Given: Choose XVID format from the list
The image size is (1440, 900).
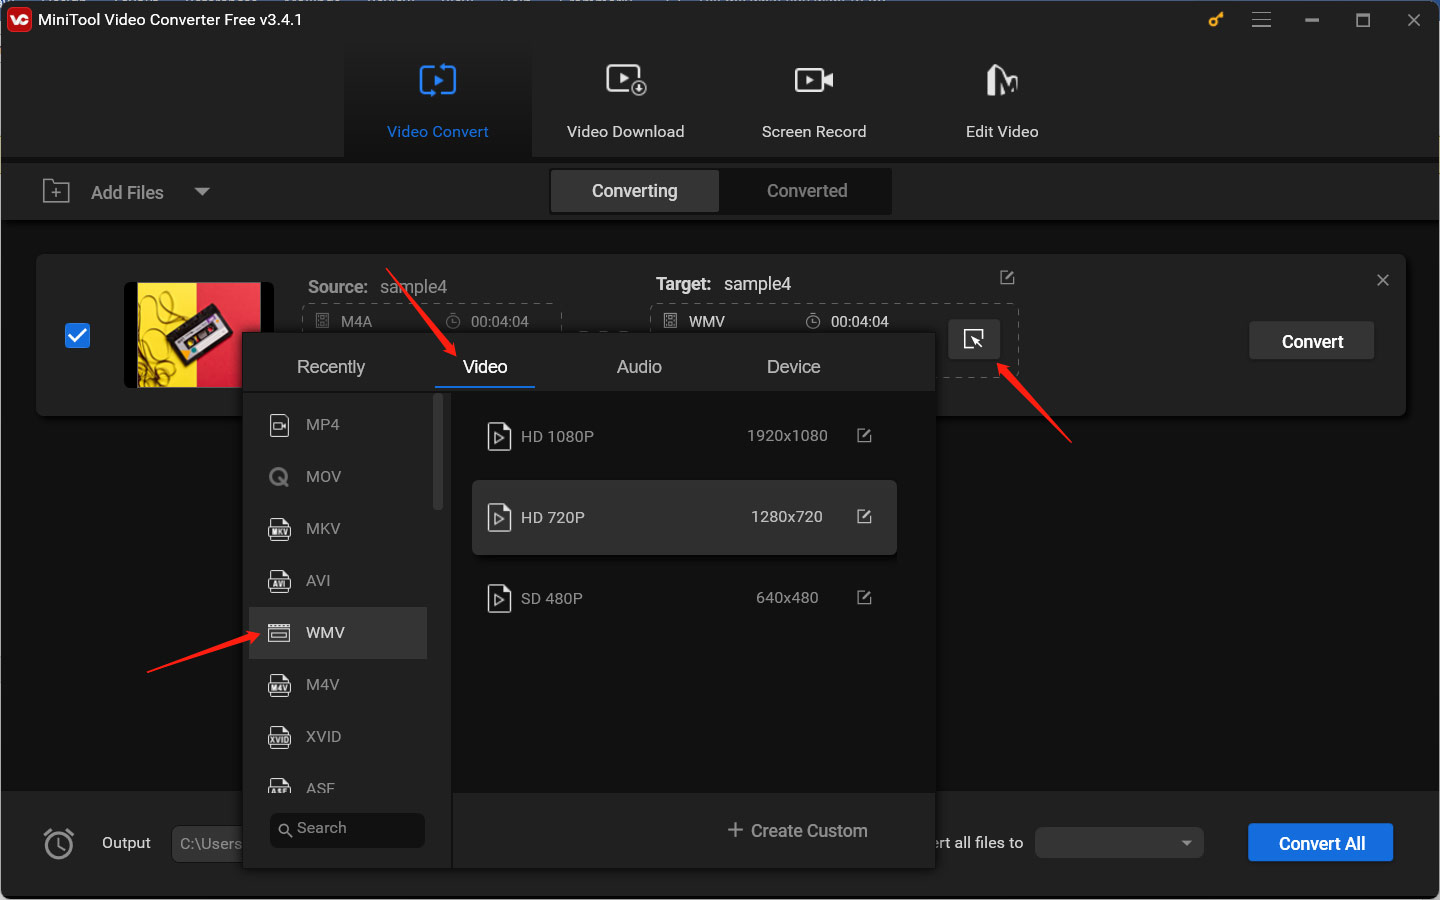Looking at the screenshot, I should [x=339, y=737].
